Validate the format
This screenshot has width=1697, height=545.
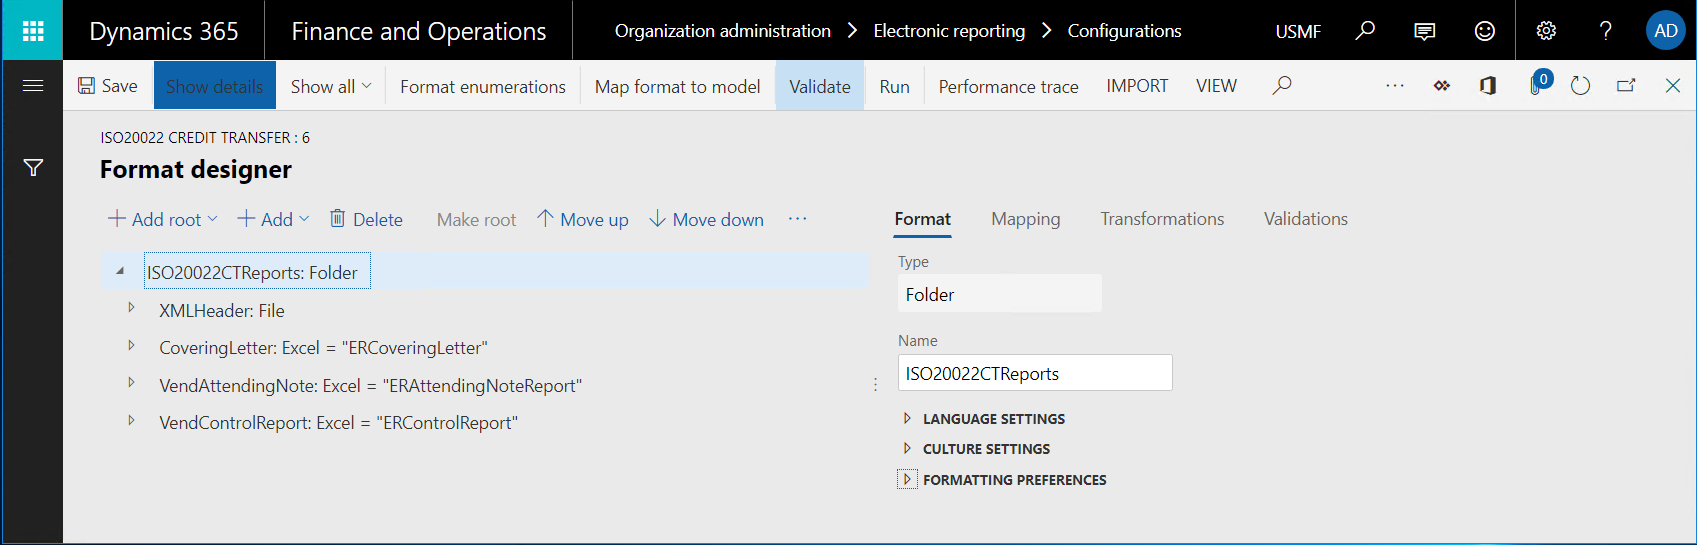tap(820, 86)
